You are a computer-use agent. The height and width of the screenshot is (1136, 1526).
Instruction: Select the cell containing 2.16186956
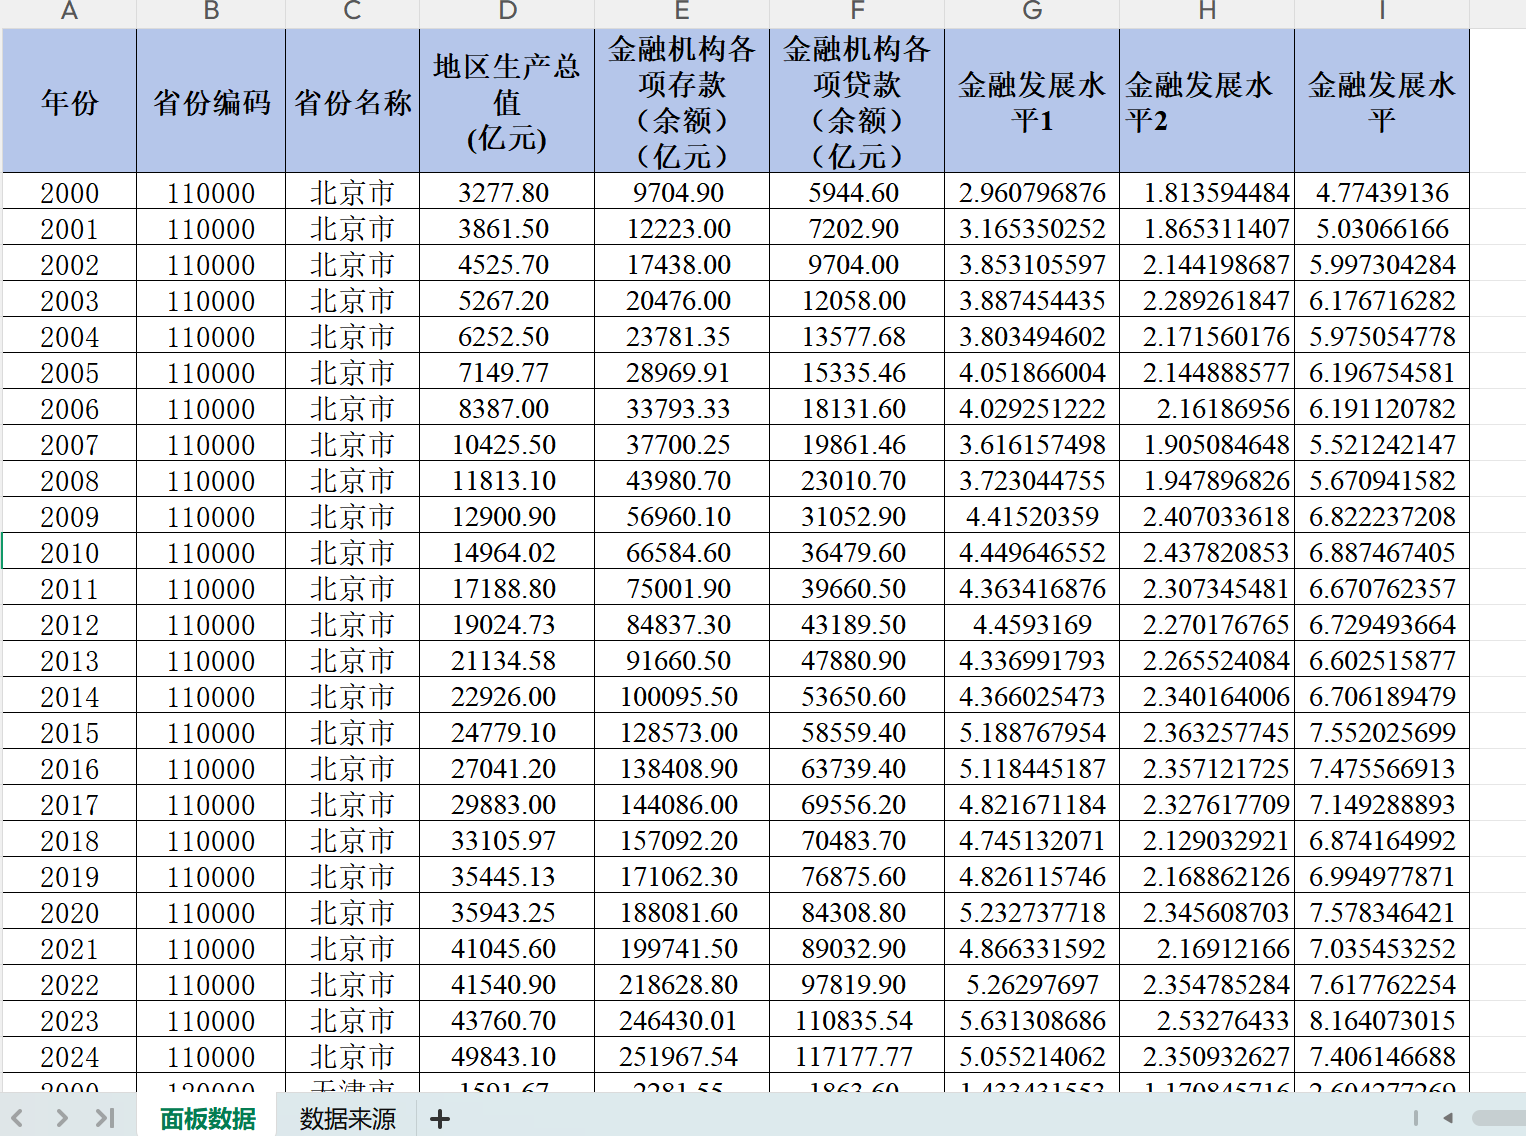coord(1207,408)
